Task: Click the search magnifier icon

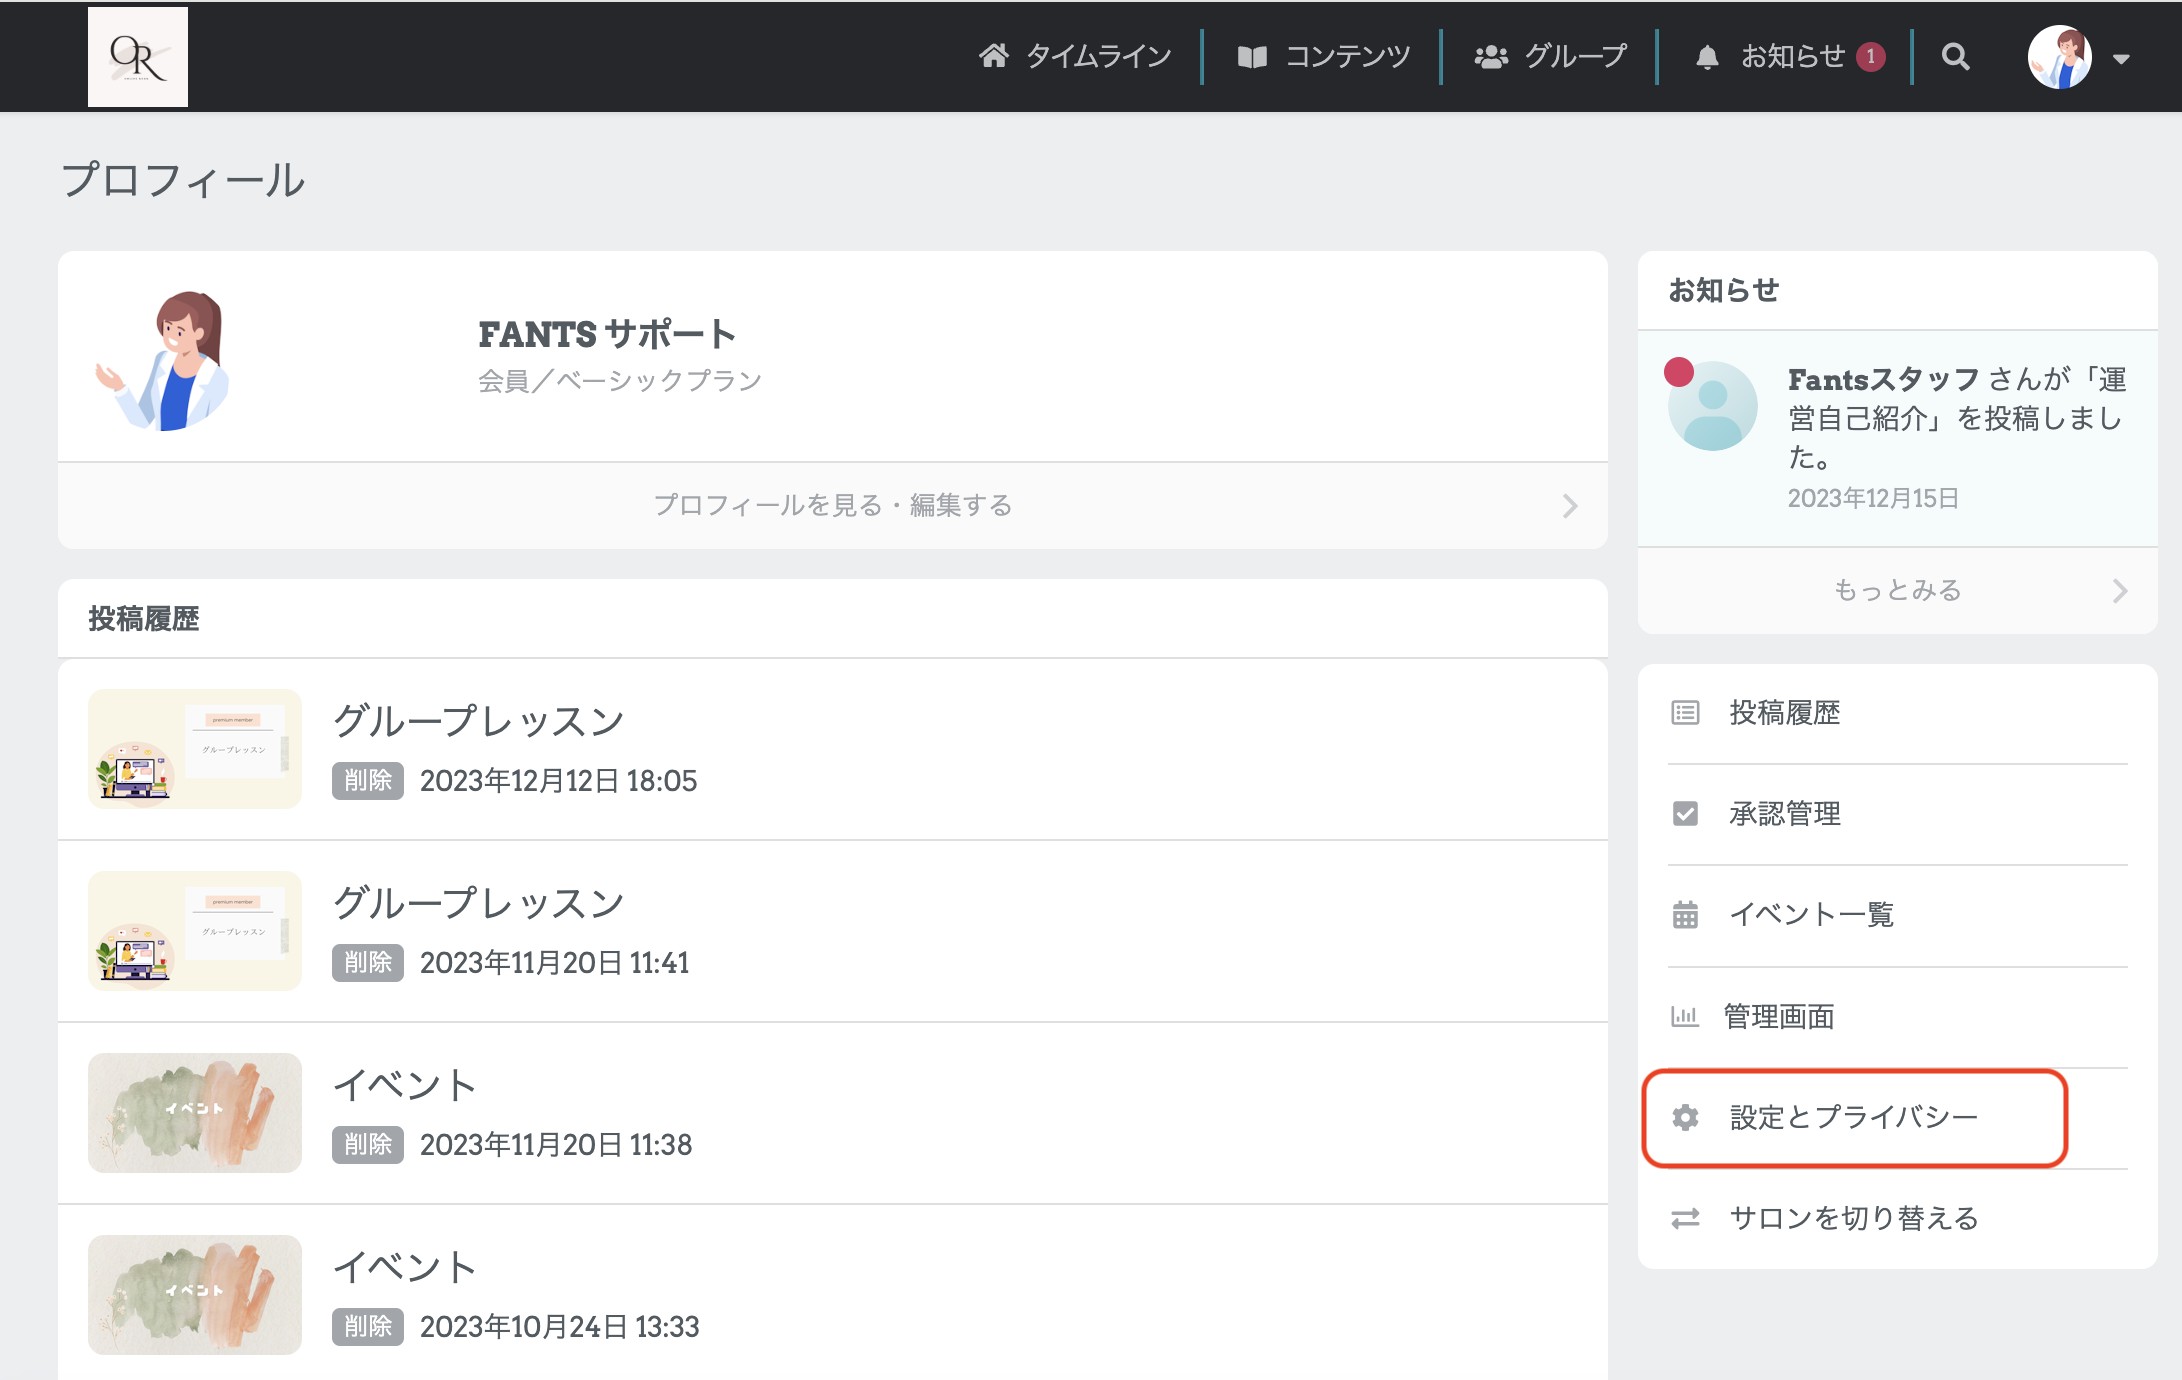Action: pyautogui.click(x=1955, y=57)
